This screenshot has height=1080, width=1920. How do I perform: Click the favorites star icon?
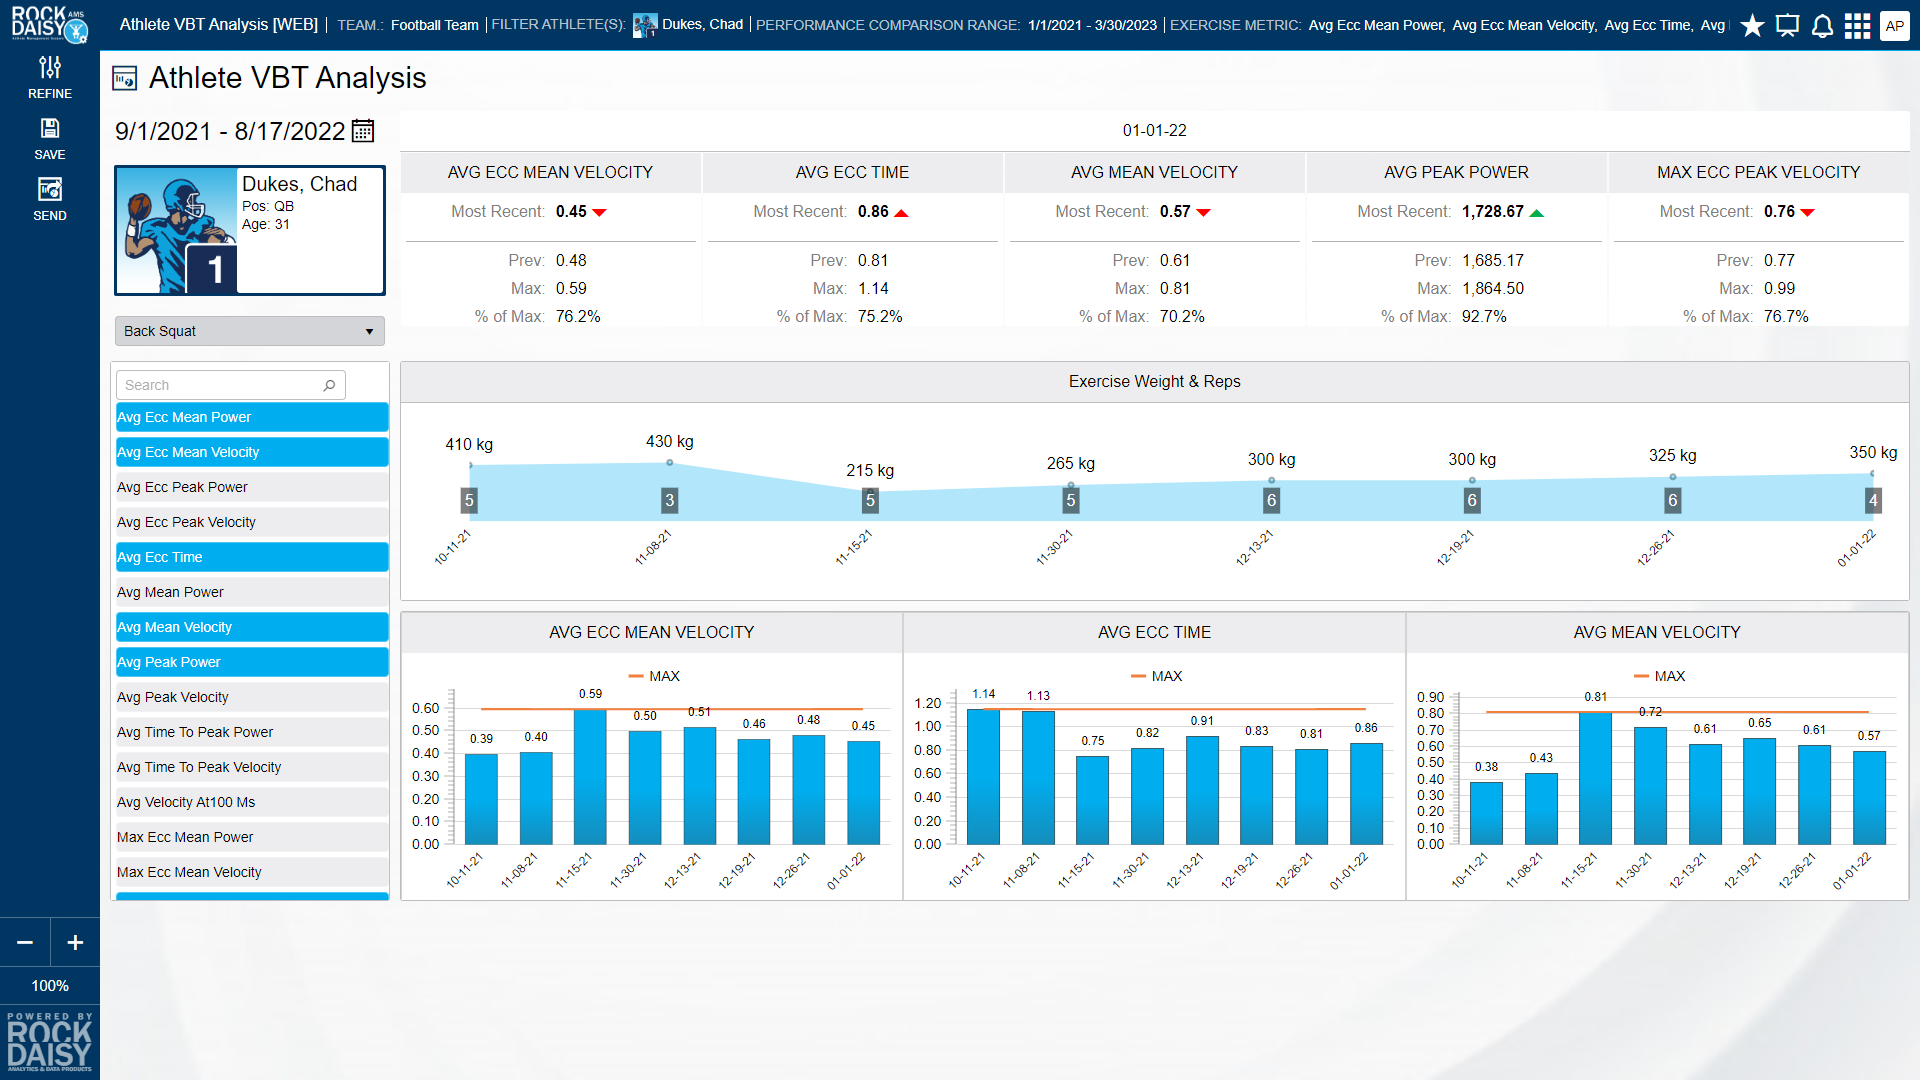pos(1752,26)
